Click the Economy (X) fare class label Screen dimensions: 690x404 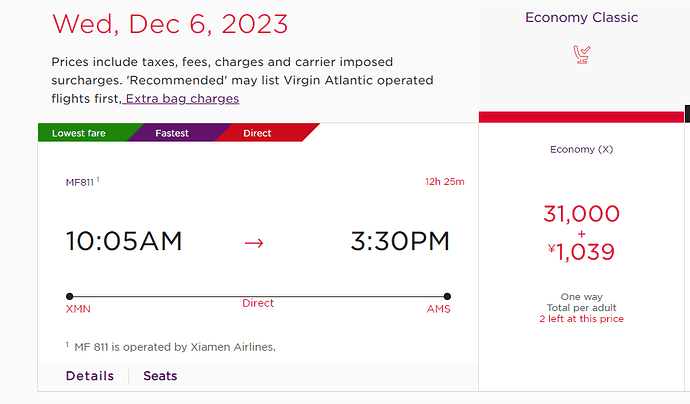click(x=581, y=150)
